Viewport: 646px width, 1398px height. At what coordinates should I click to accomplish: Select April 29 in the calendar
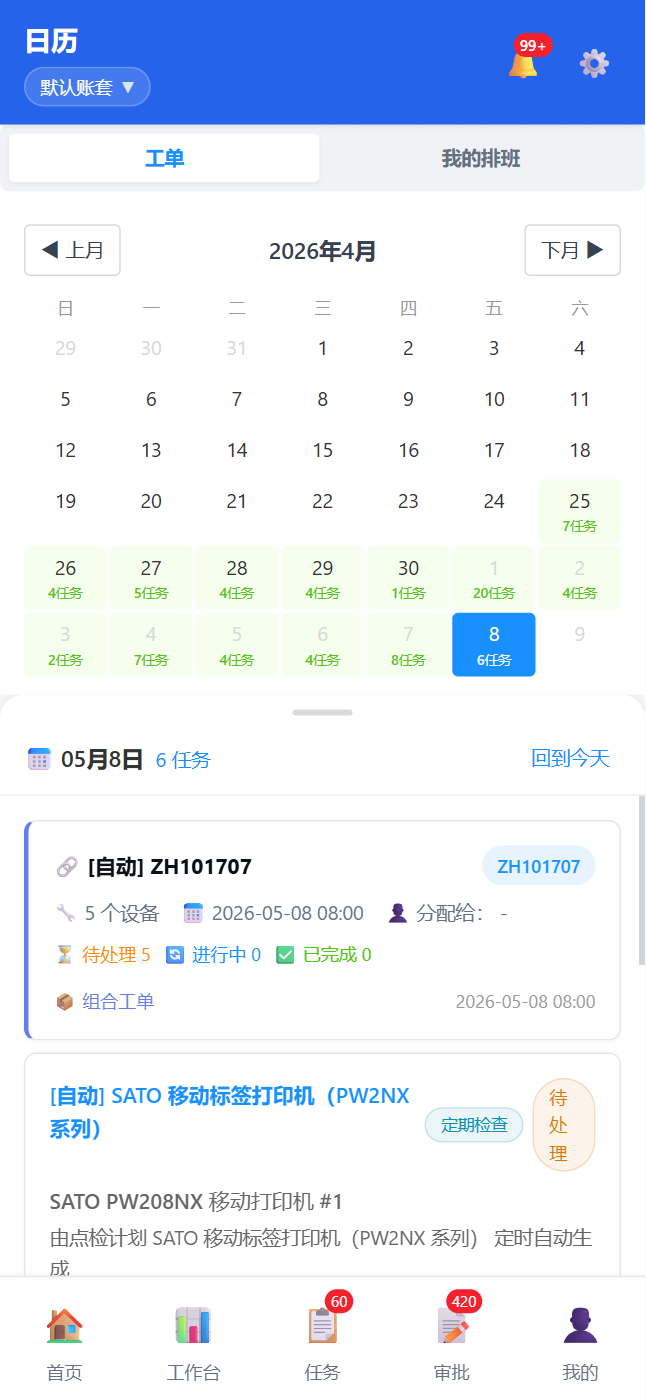click(x=323, y=578)
